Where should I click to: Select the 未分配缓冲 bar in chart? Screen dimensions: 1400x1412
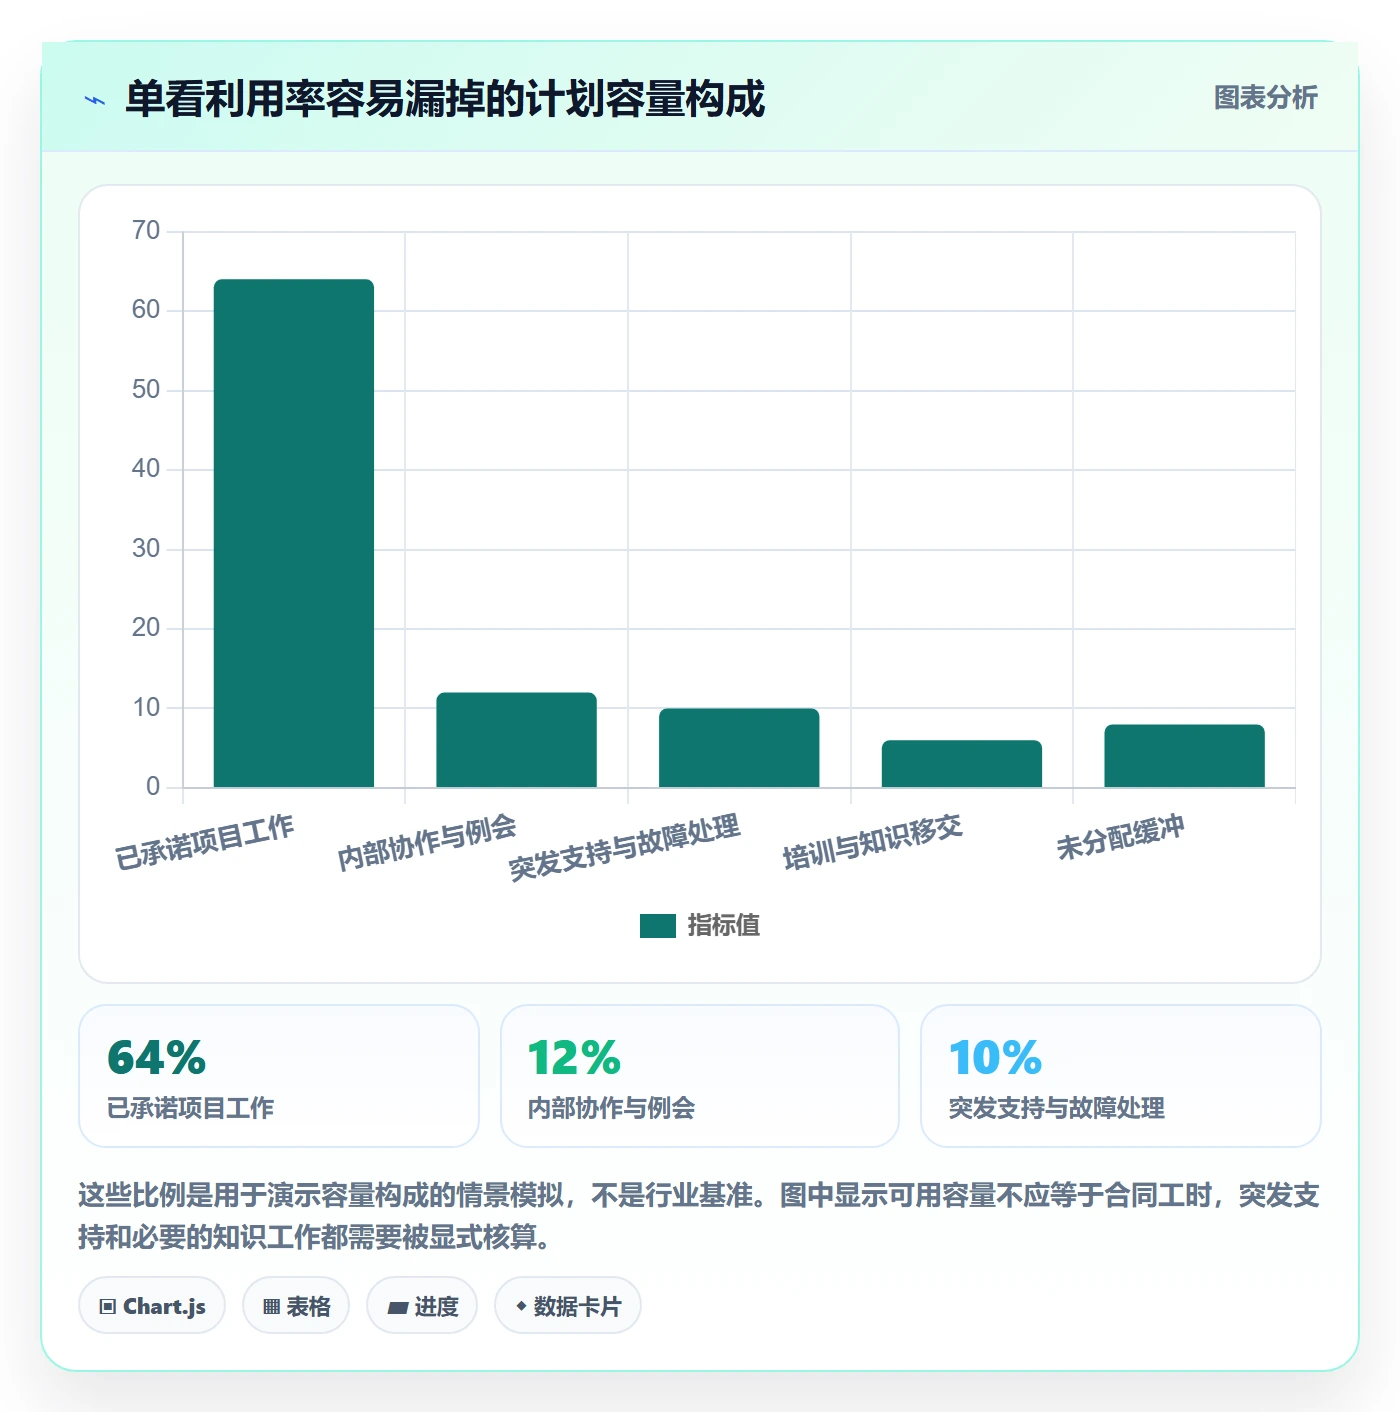coord(1184,756)
